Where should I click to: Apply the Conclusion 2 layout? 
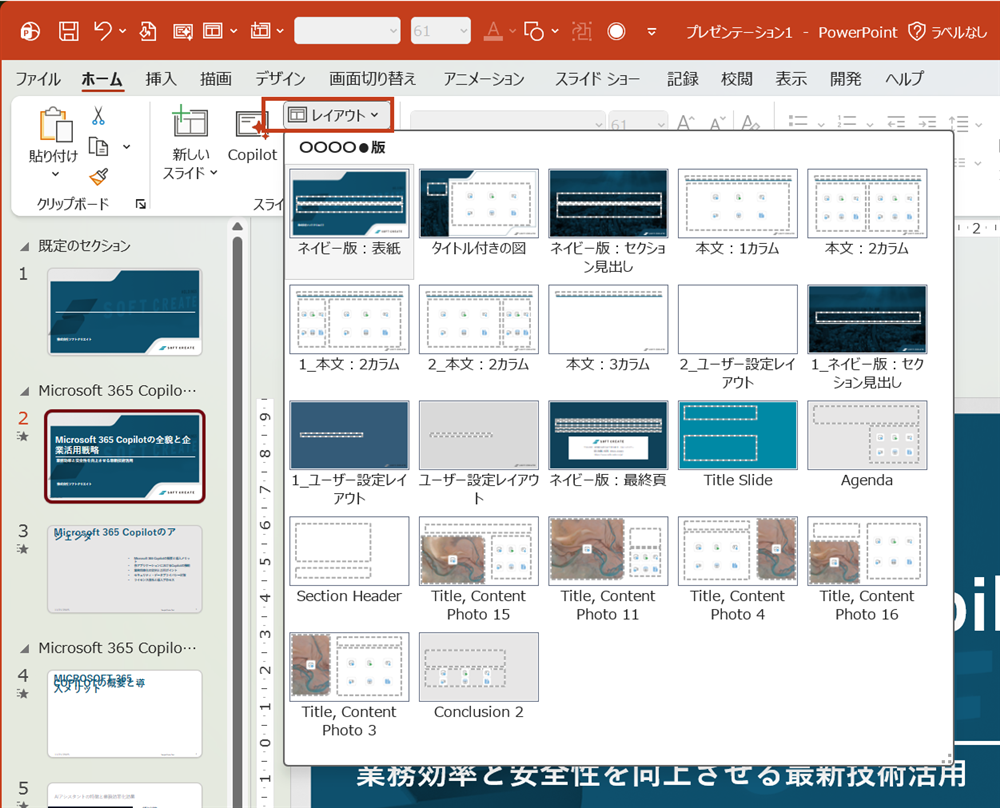click(x=478, y=667)
